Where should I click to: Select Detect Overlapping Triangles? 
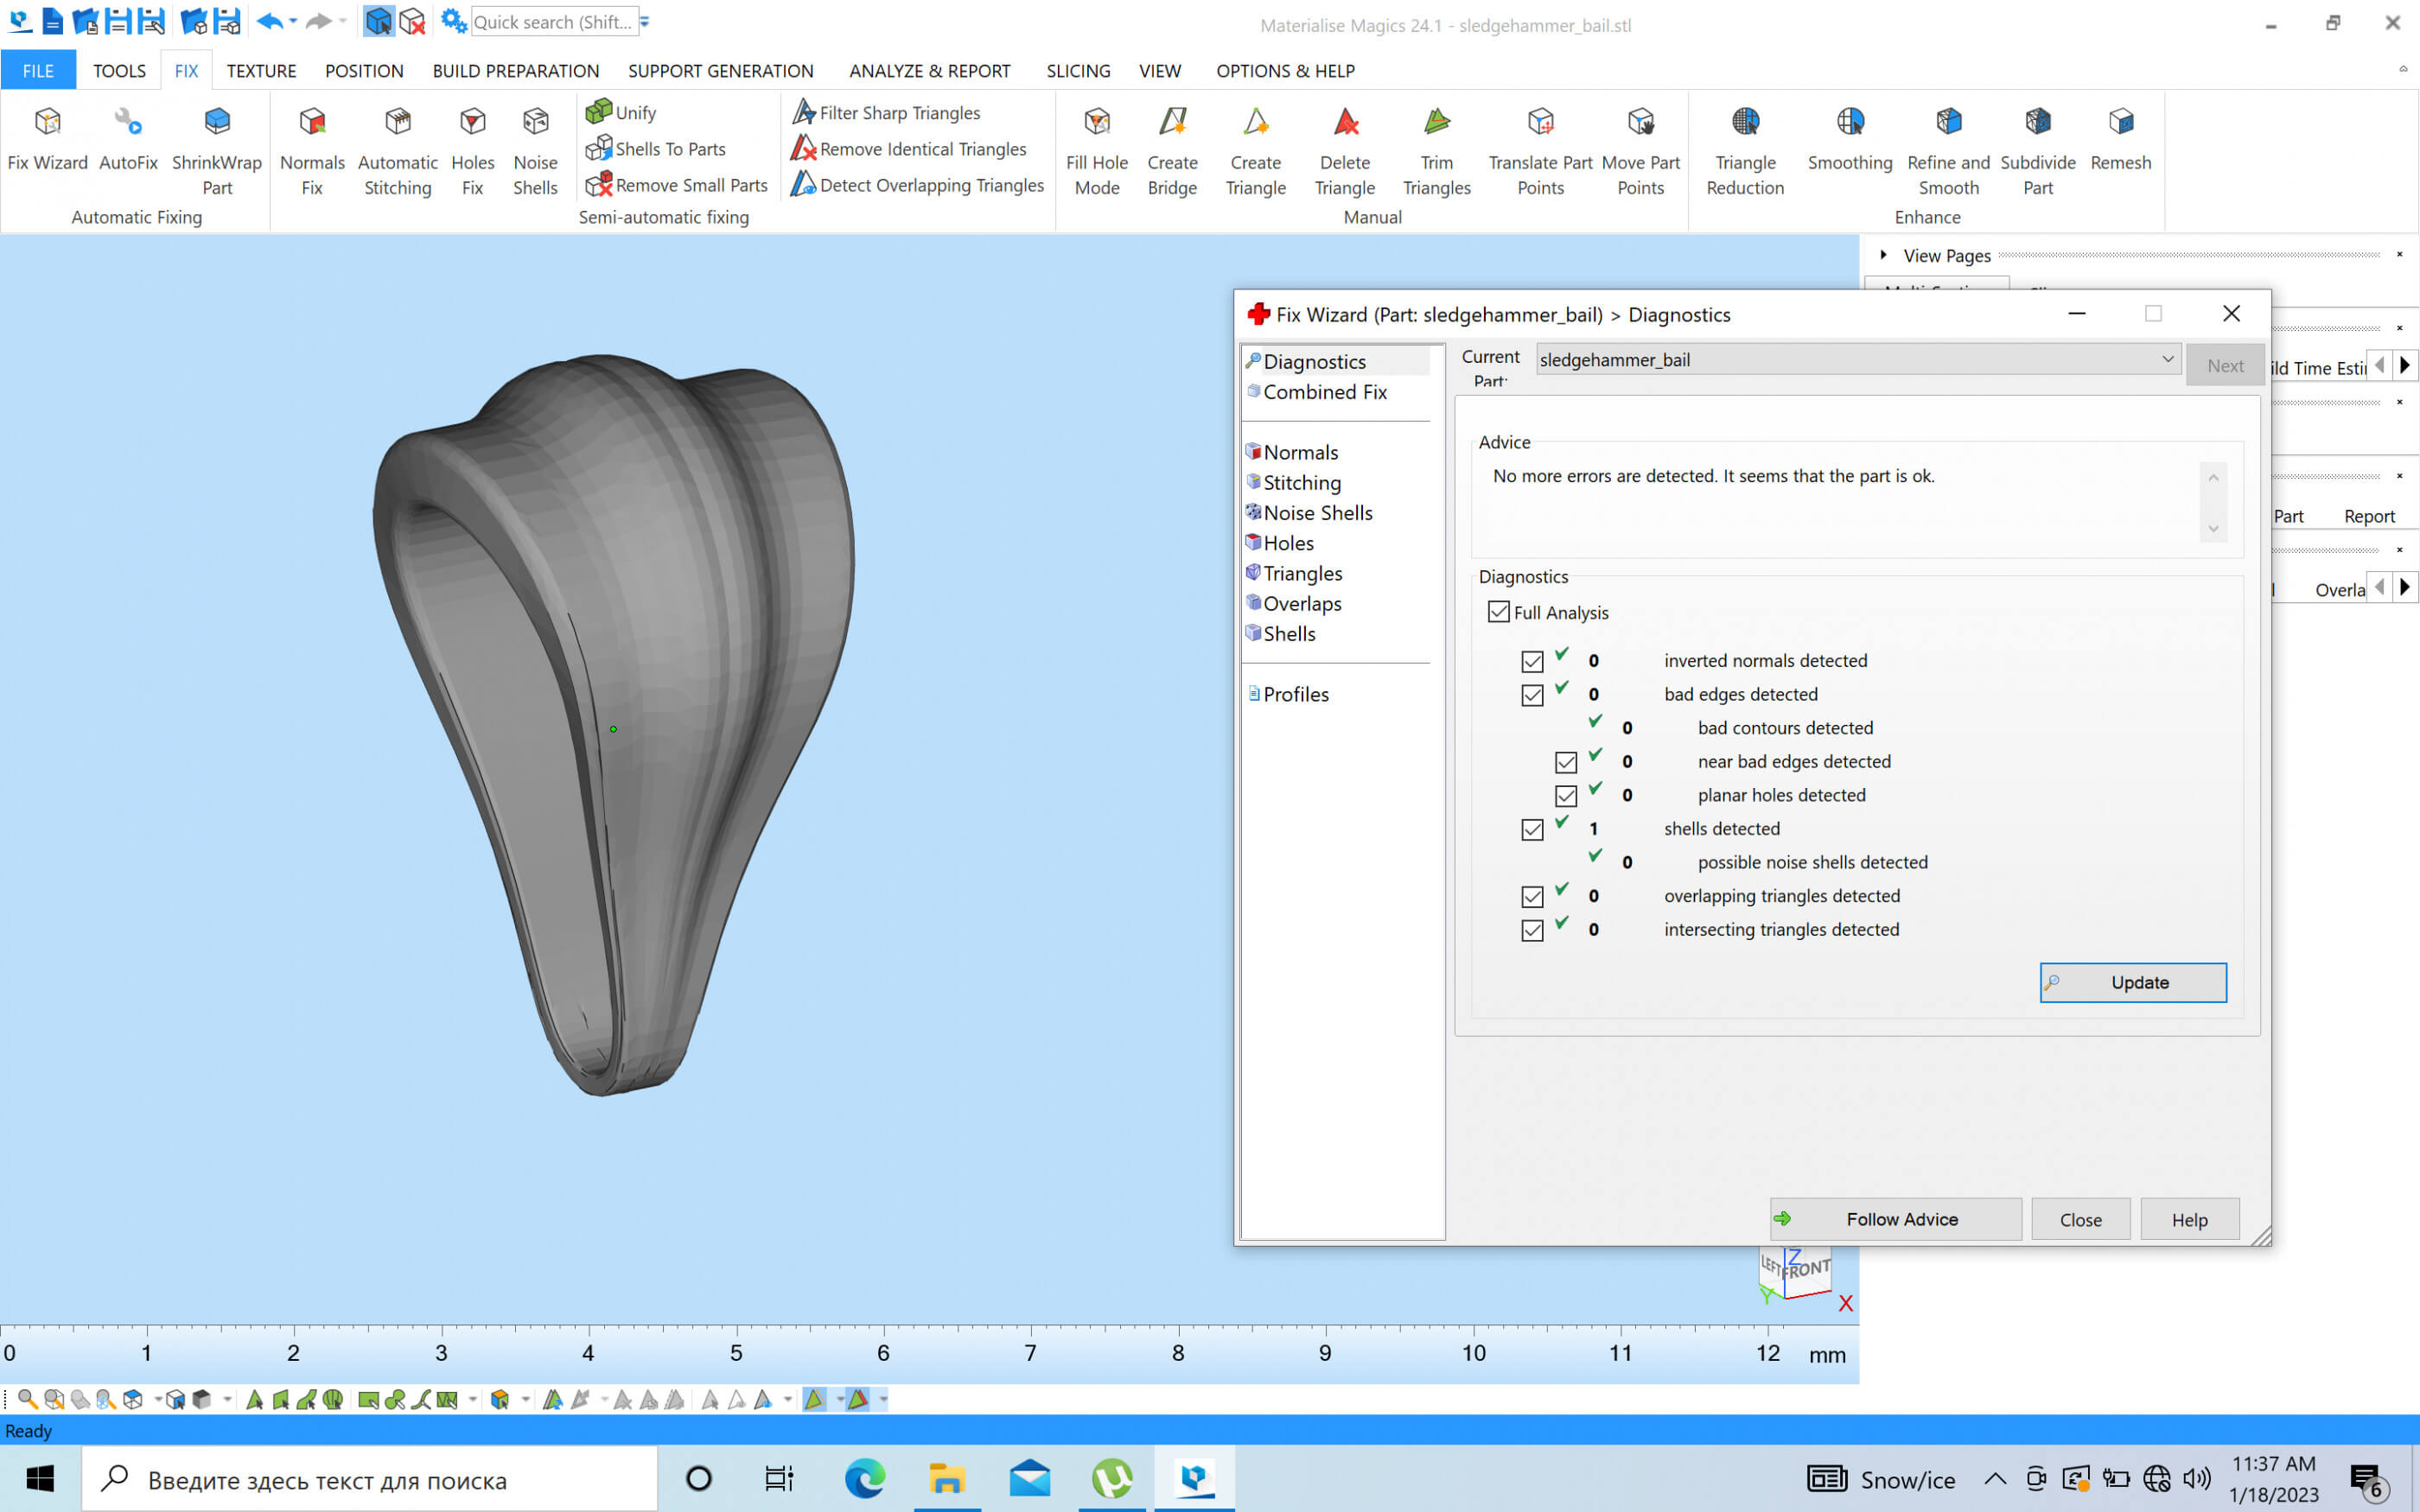[918, 185]
